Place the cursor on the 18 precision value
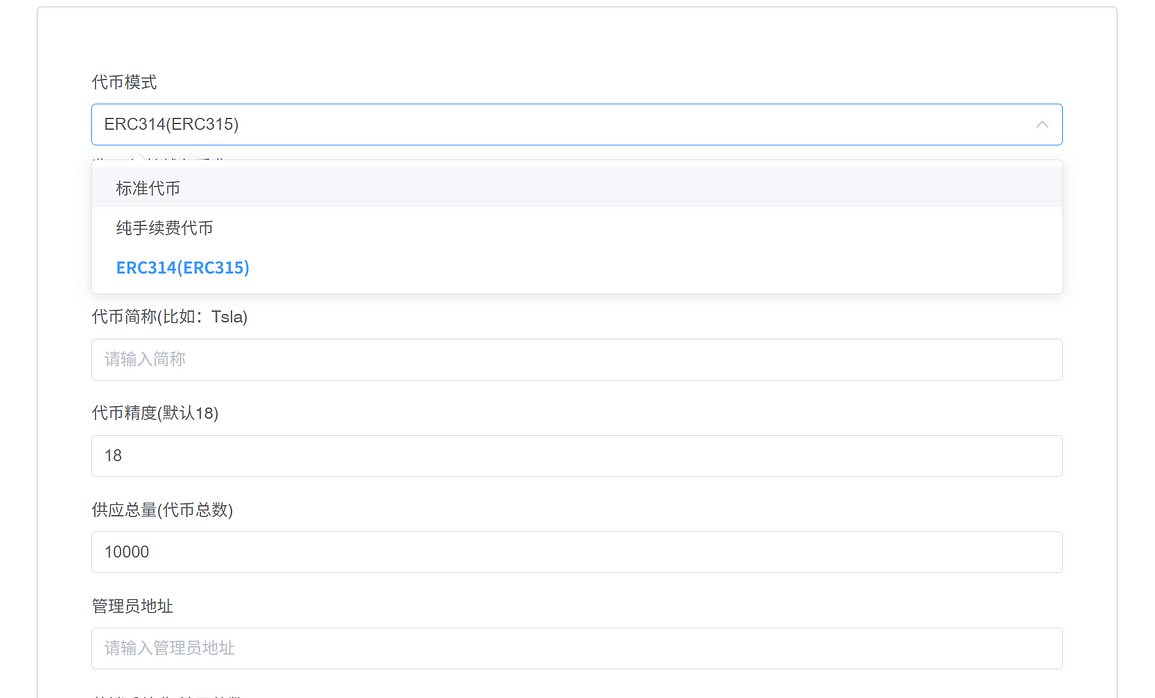The image size is (1155, 698). (113, 456)
